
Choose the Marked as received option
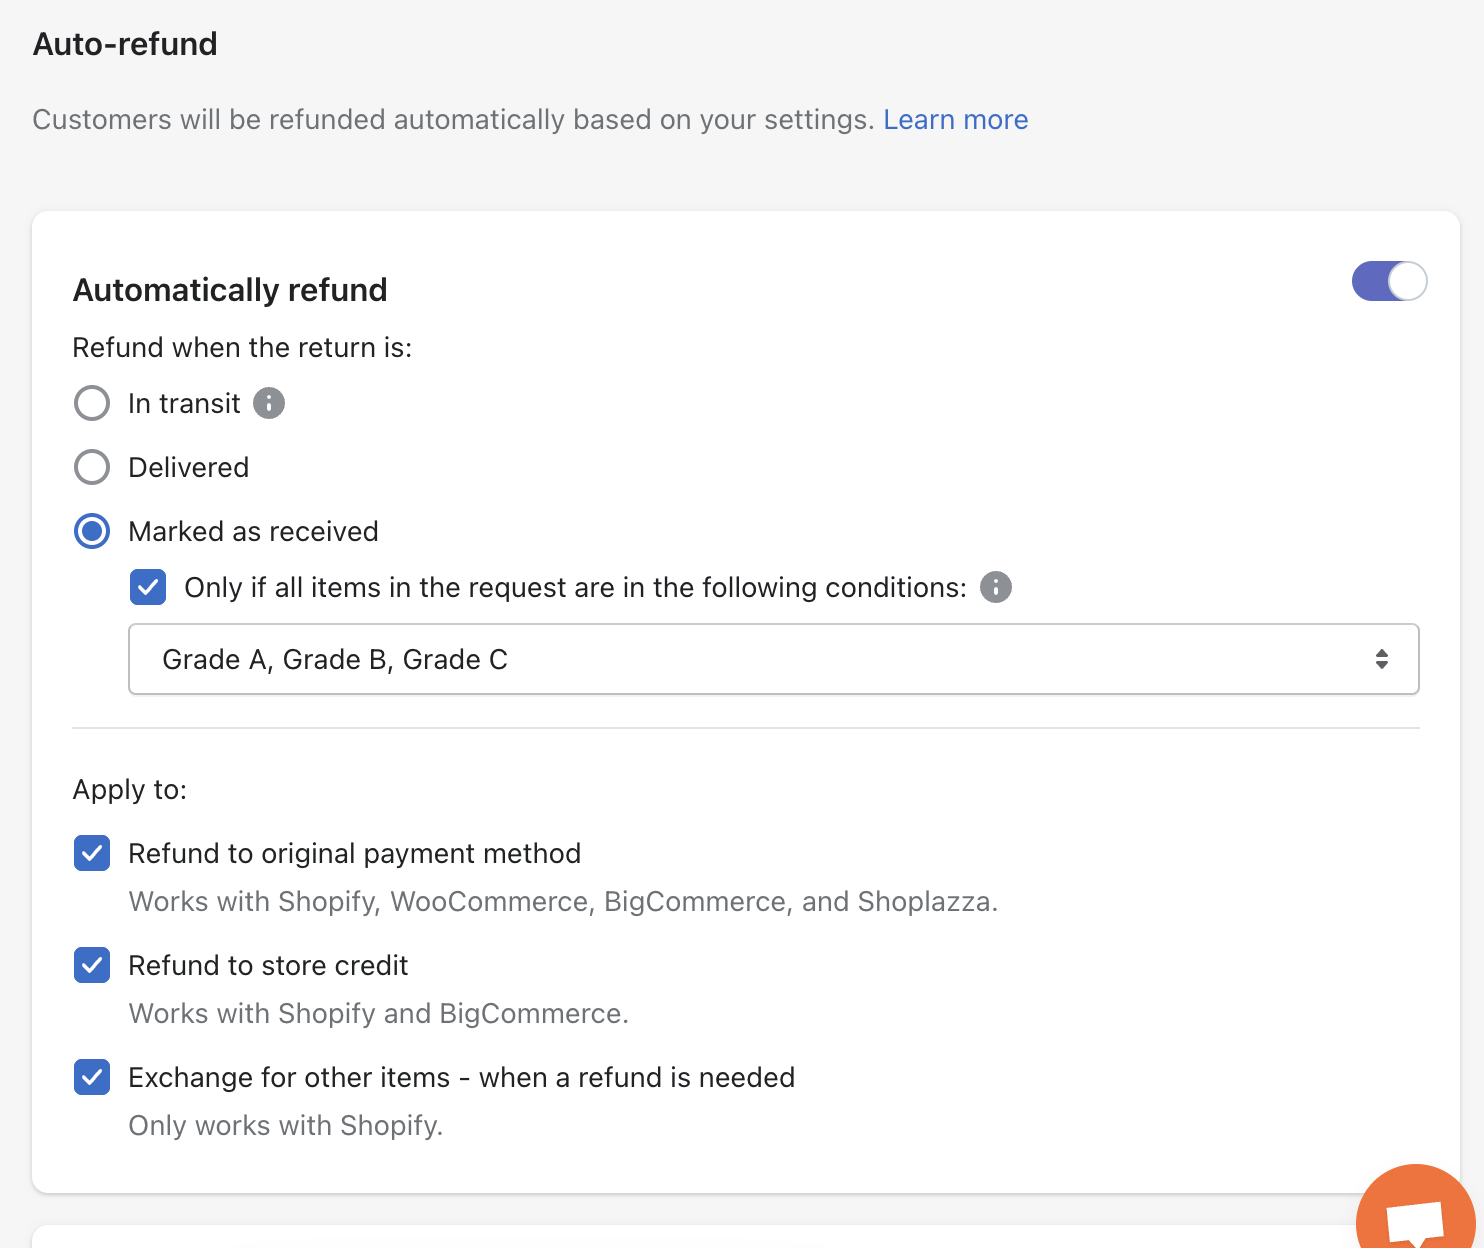click(92, 531)
